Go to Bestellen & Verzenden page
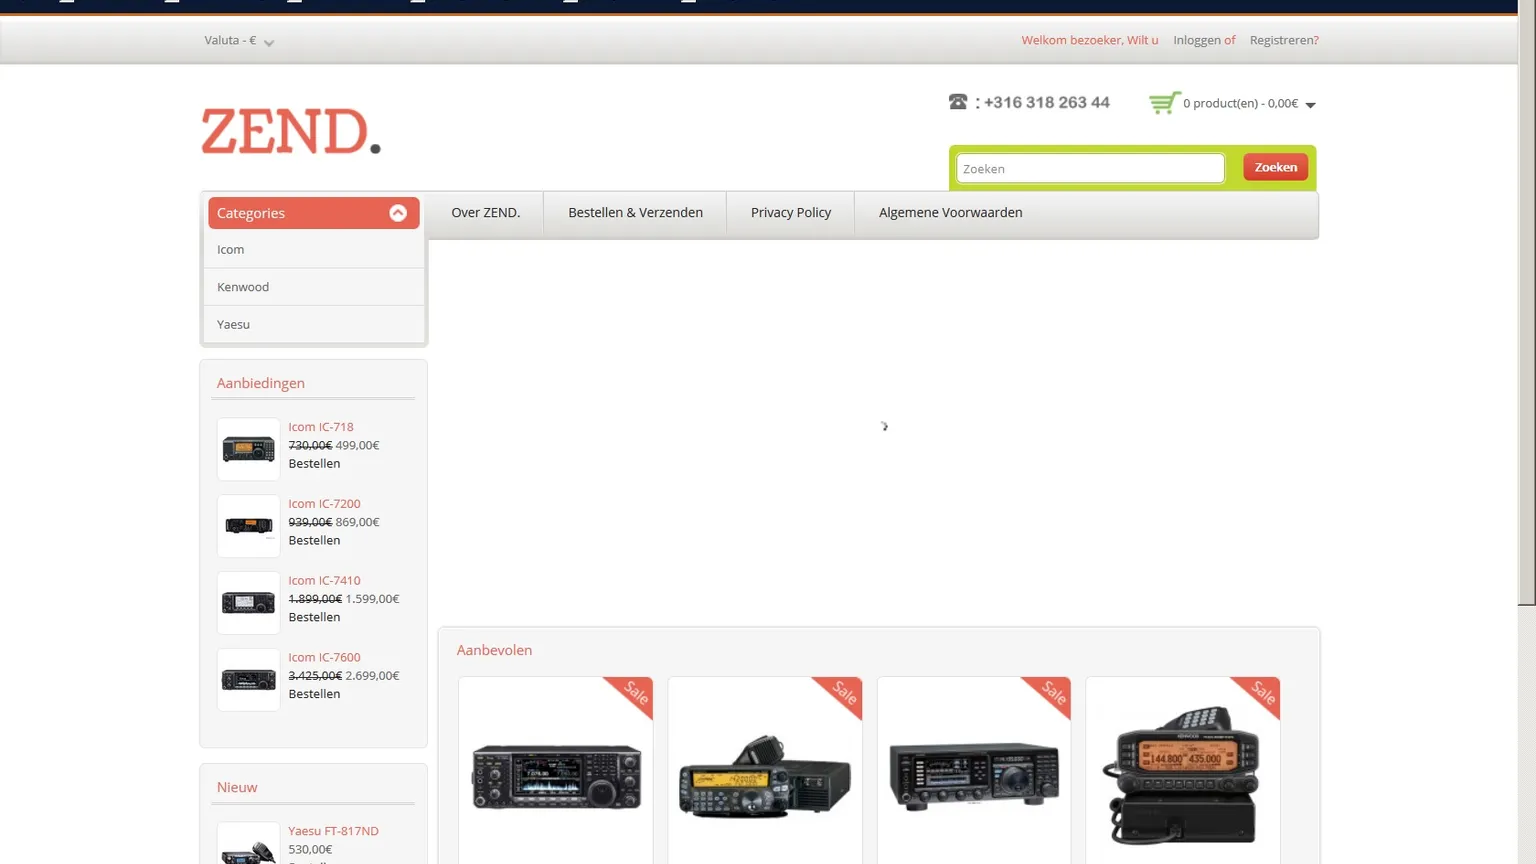 click(x=635, y=213)
